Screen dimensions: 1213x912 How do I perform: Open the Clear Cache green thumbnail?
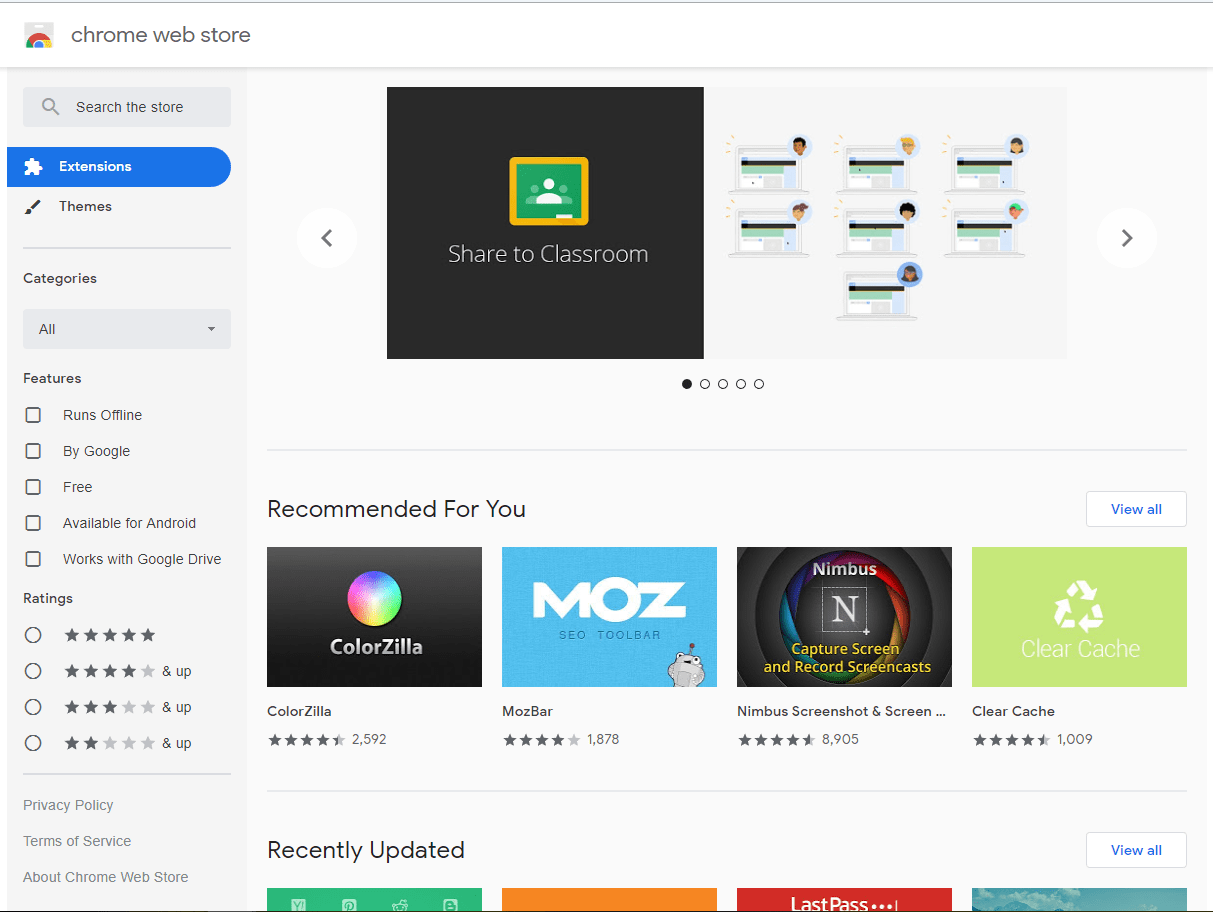click(1079, 617)
